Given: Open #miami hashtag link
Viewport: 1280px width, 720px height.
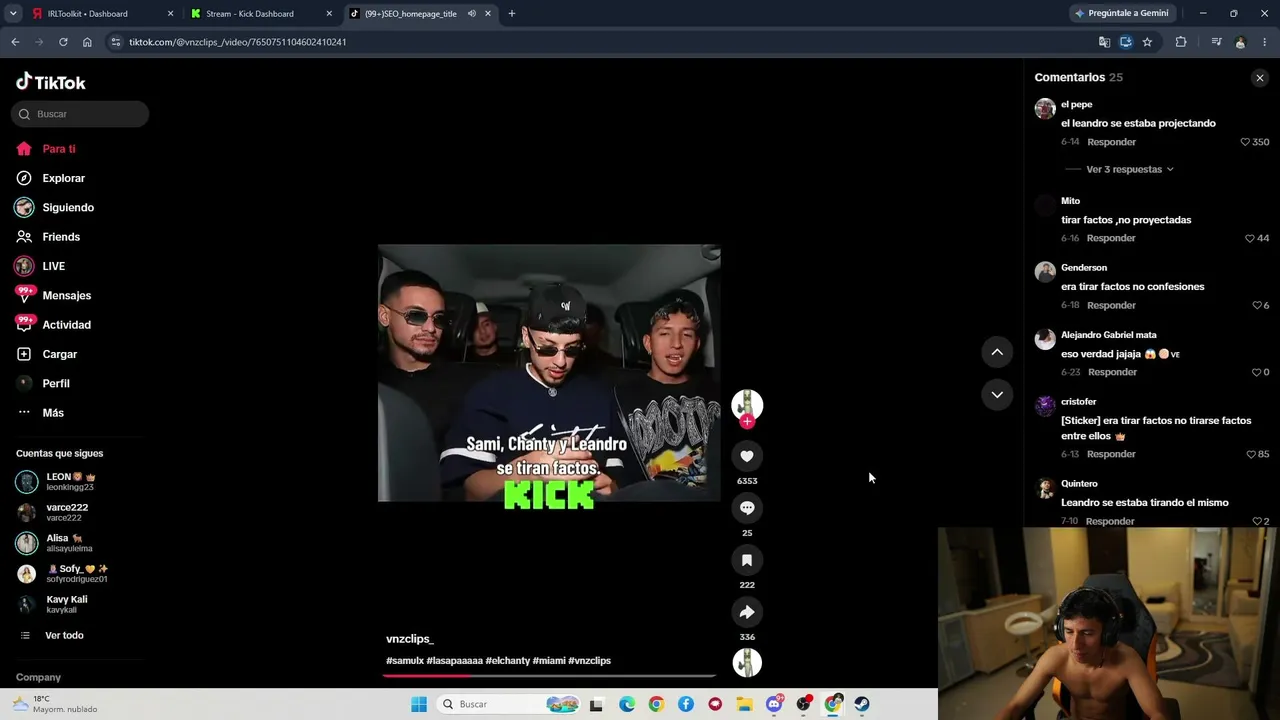Looking at the screenshot, I should tap(549, 661).
